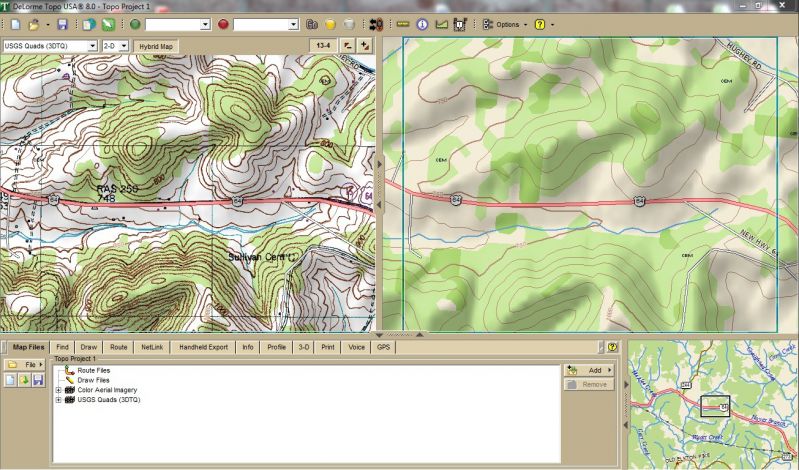Open the dropdown arrow next to Help icon
This screenshot has height=470, width=799.
click(552, 24)
